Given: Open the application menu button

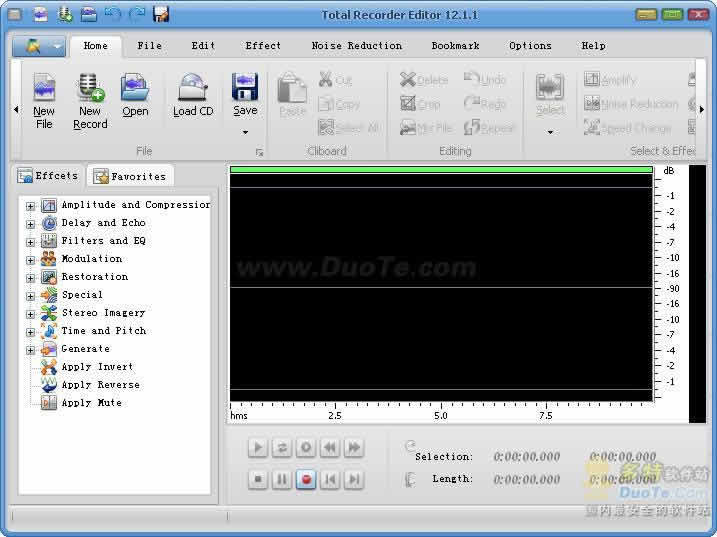Looking at the screenshot, I should [x=39, y=46].
